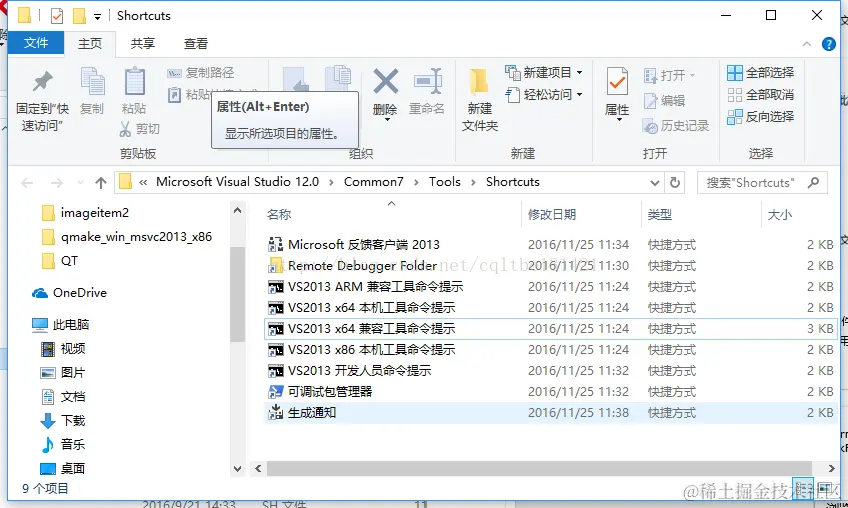
Task: Click Common7 in the breadcrumb path
Action: pyautogui.click(x=374, y=182)
